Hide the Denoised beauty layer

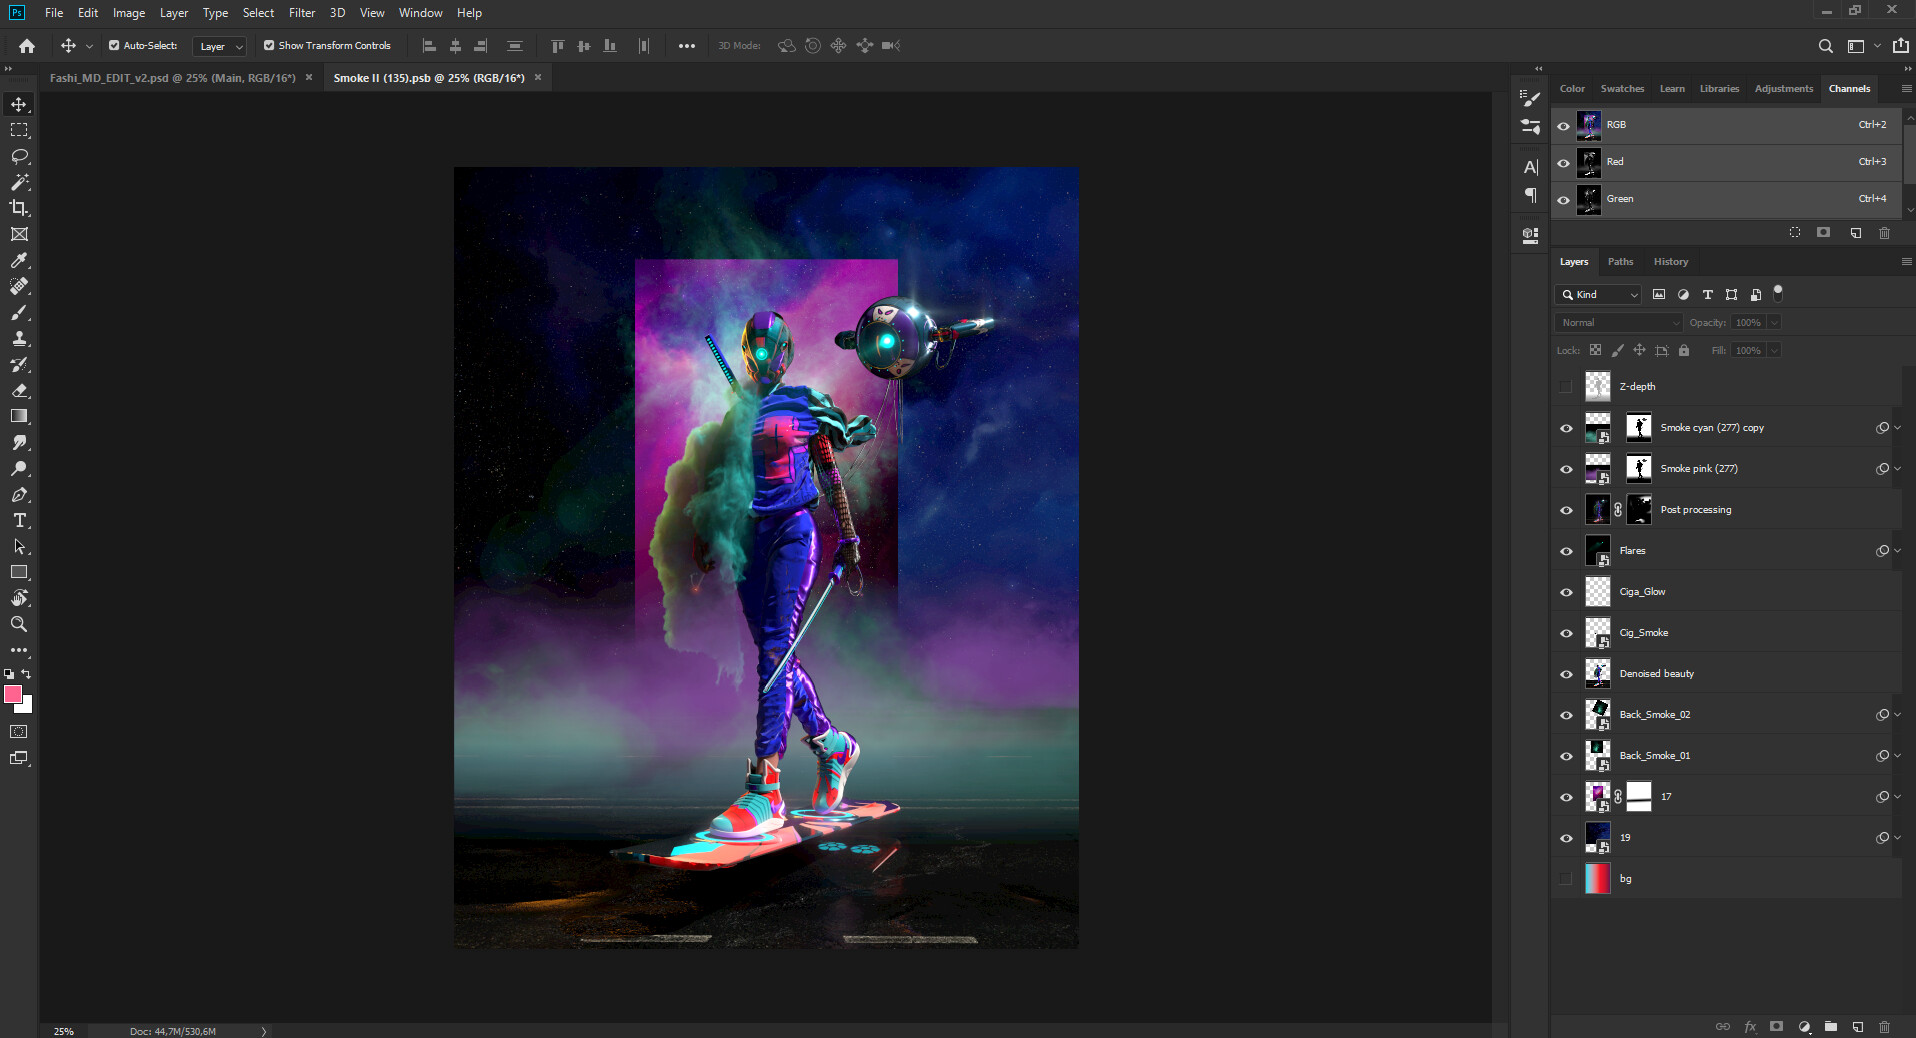point(1566,674)
